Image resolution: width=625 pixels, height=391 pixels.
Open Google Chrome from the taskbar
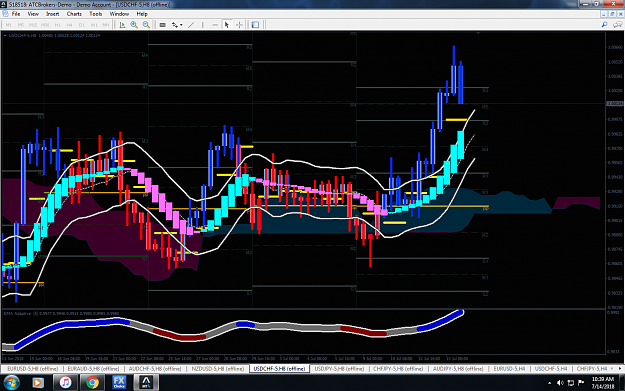click(x=92, y=383)
